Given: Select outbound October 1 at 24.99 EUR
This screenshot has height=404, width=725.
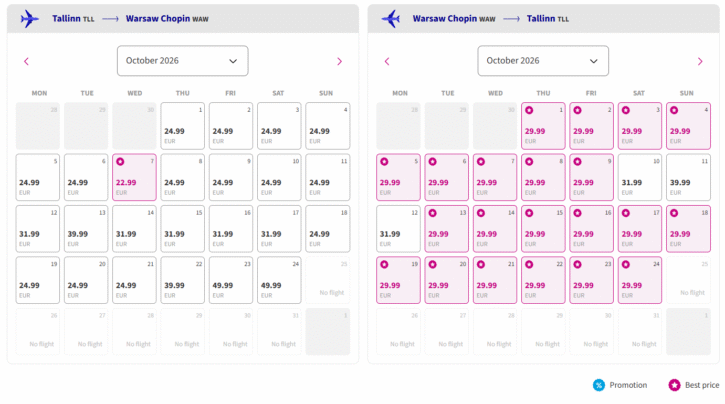Looking at the screenshot, I should click(x=182, y=125).
